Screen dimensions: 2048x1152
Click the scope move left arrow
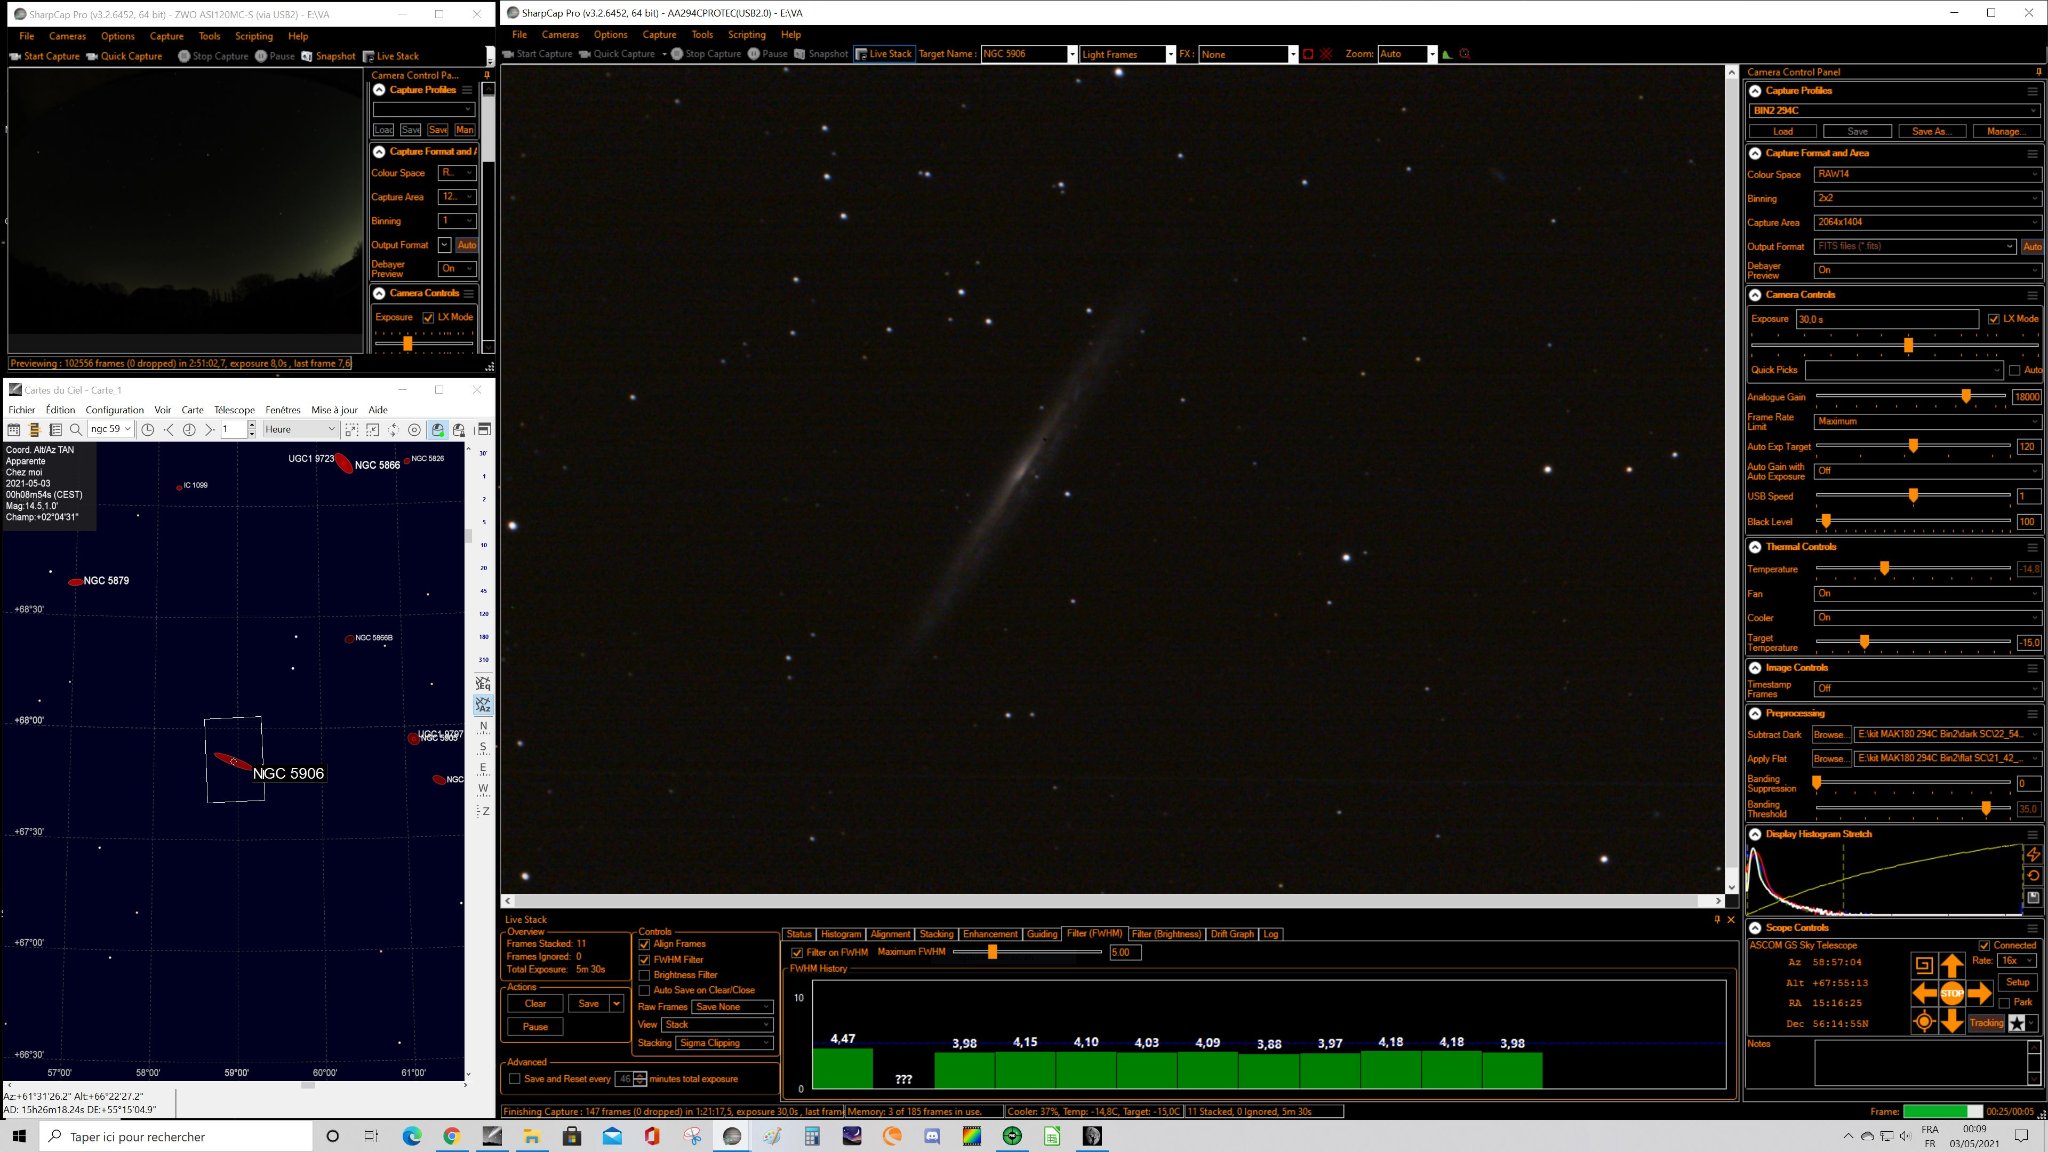[x=1924, y=993]
